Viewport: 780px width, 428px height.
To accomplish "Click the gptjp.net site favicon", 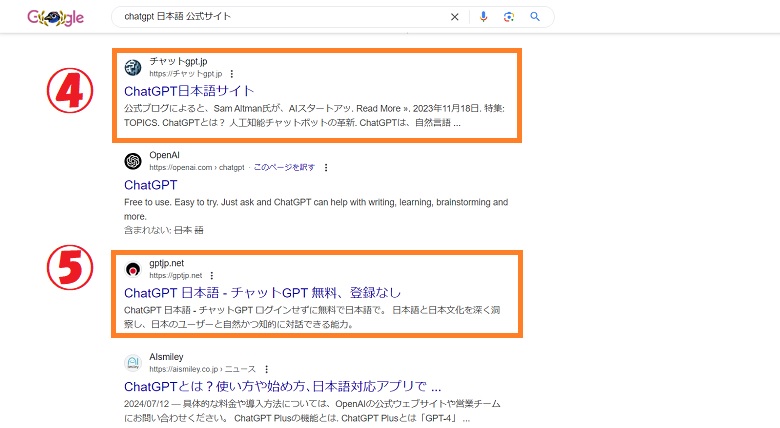I will (133, 269).
